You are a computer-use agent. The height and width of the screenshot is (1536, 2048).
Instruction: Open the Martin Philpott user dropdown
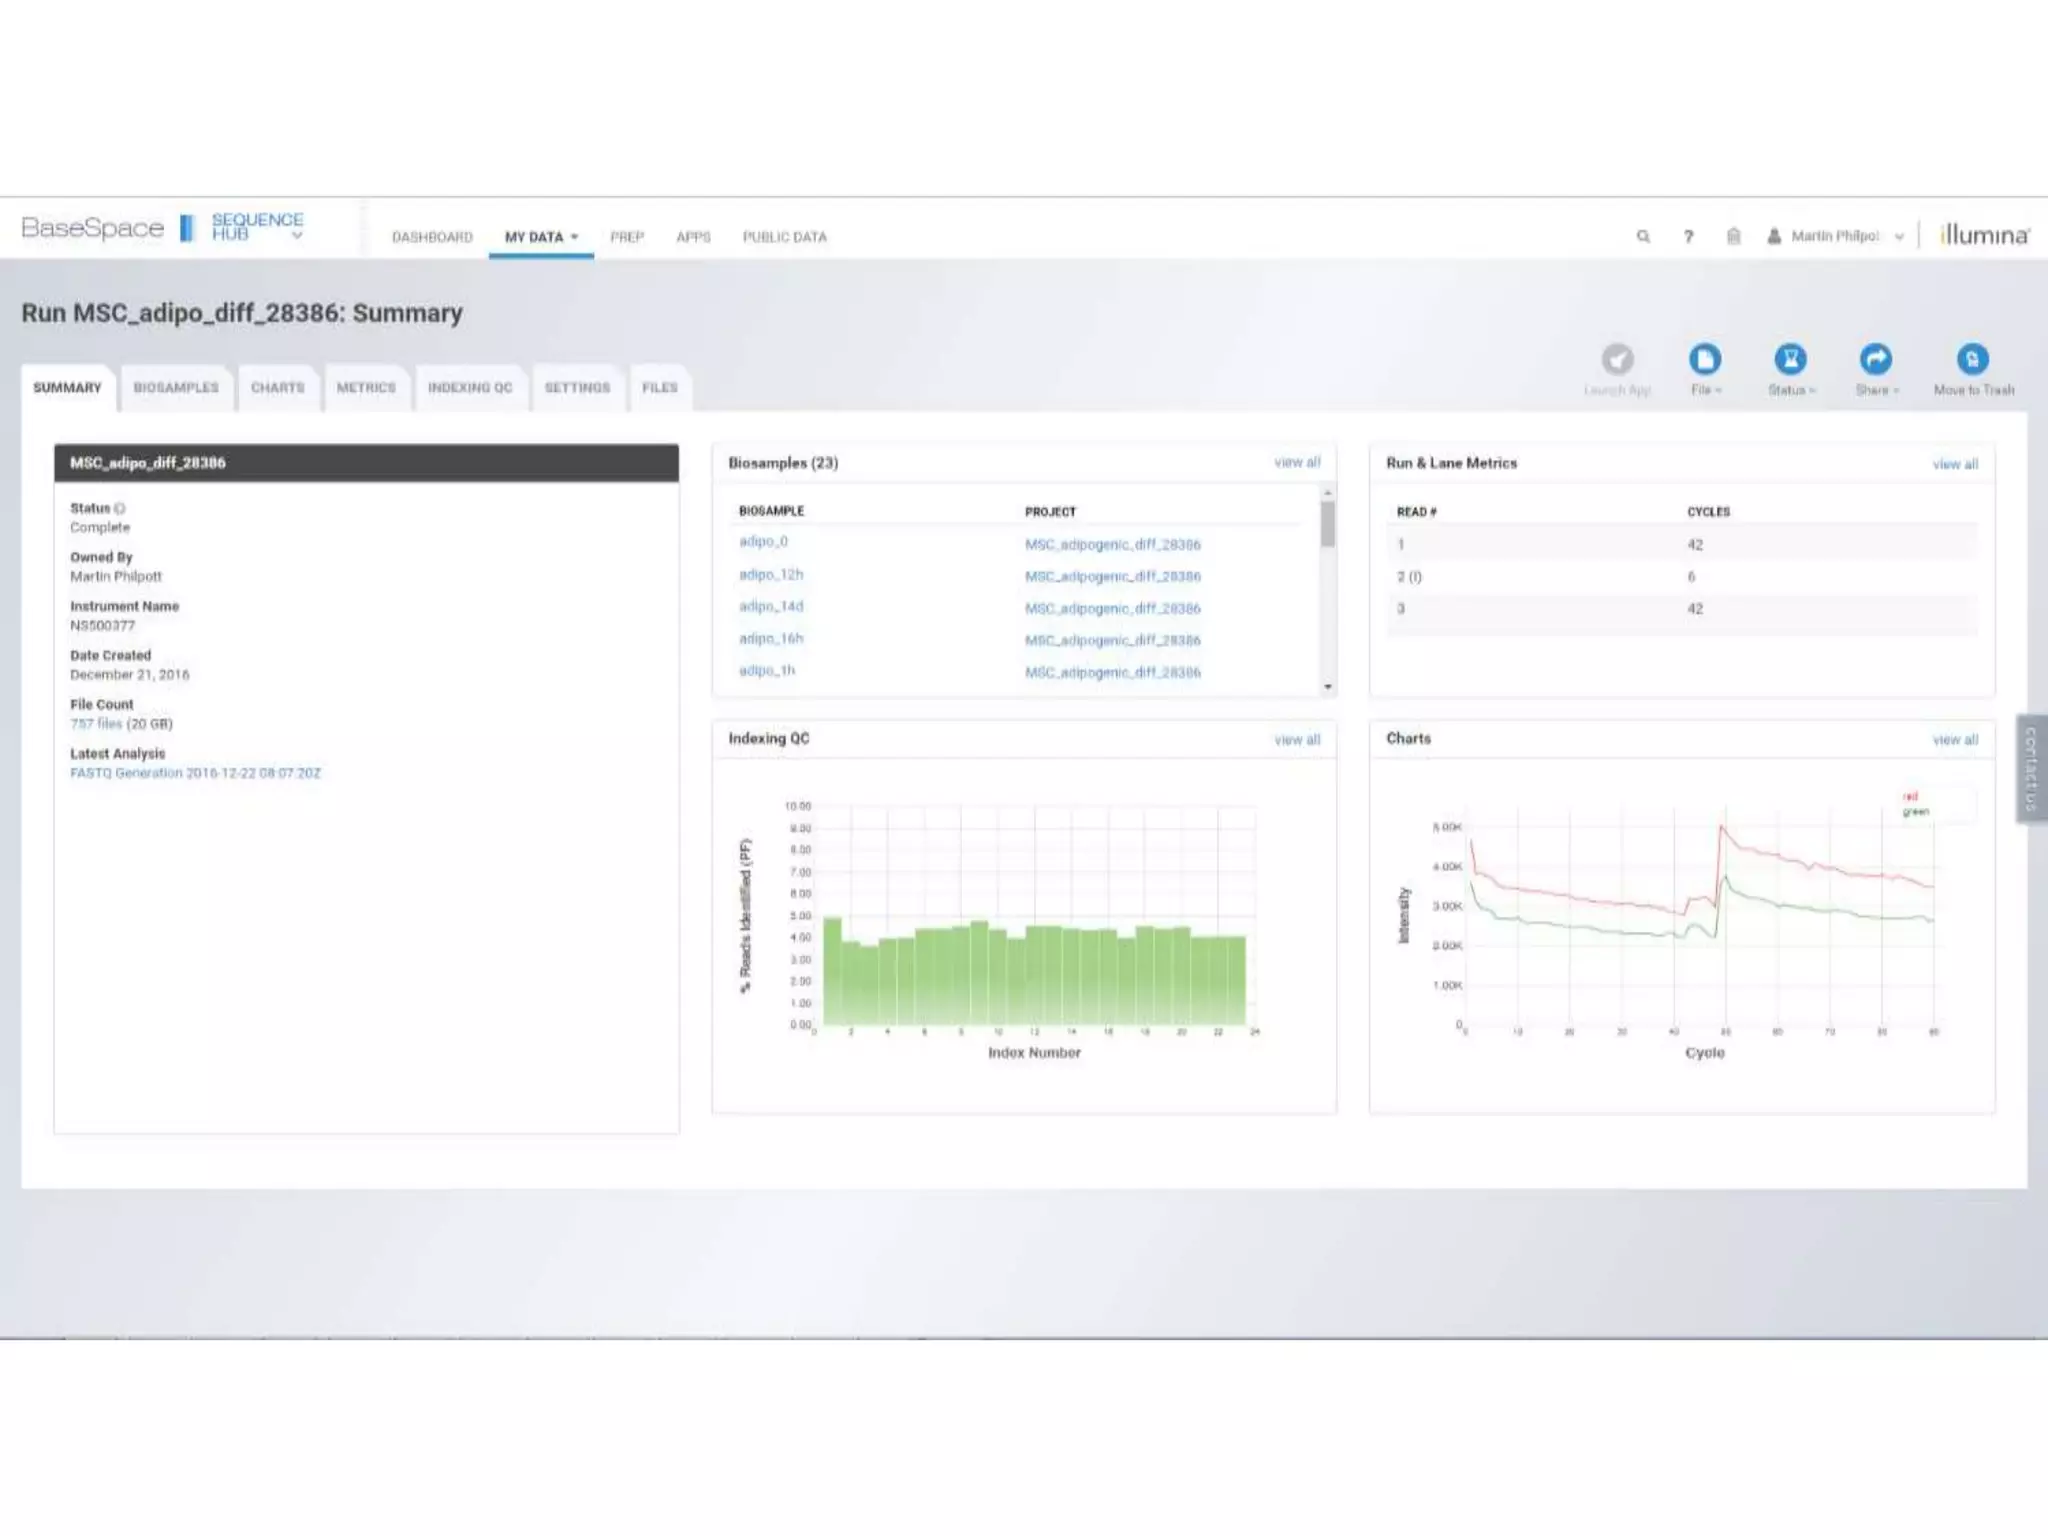pos(1835,237)
